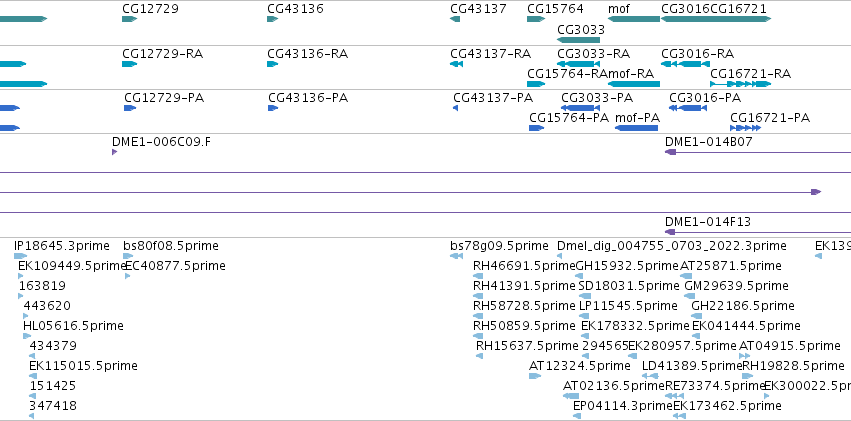Click the RH50859.5prime EST

pyautogui.click(x=478, y=336)
